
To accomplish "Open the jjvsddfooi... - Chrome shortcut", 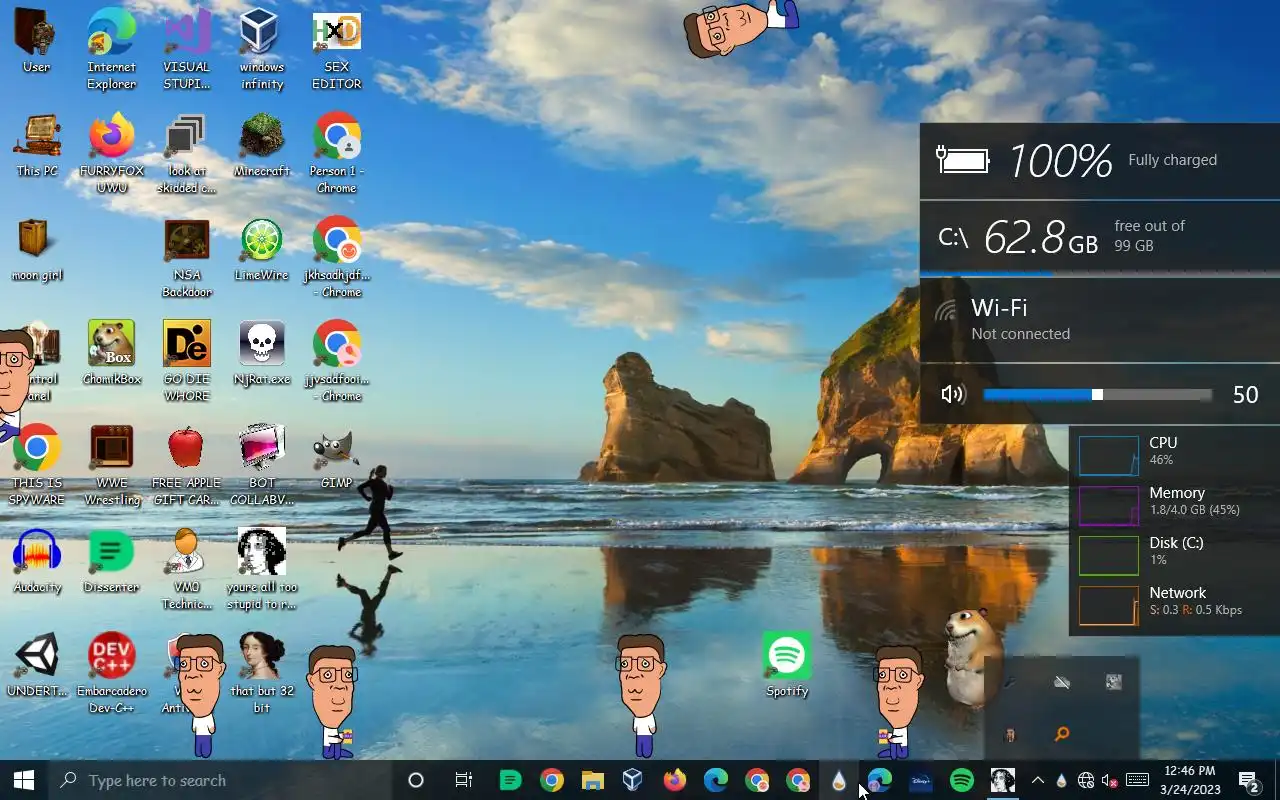I will click(x=337, y=361).
